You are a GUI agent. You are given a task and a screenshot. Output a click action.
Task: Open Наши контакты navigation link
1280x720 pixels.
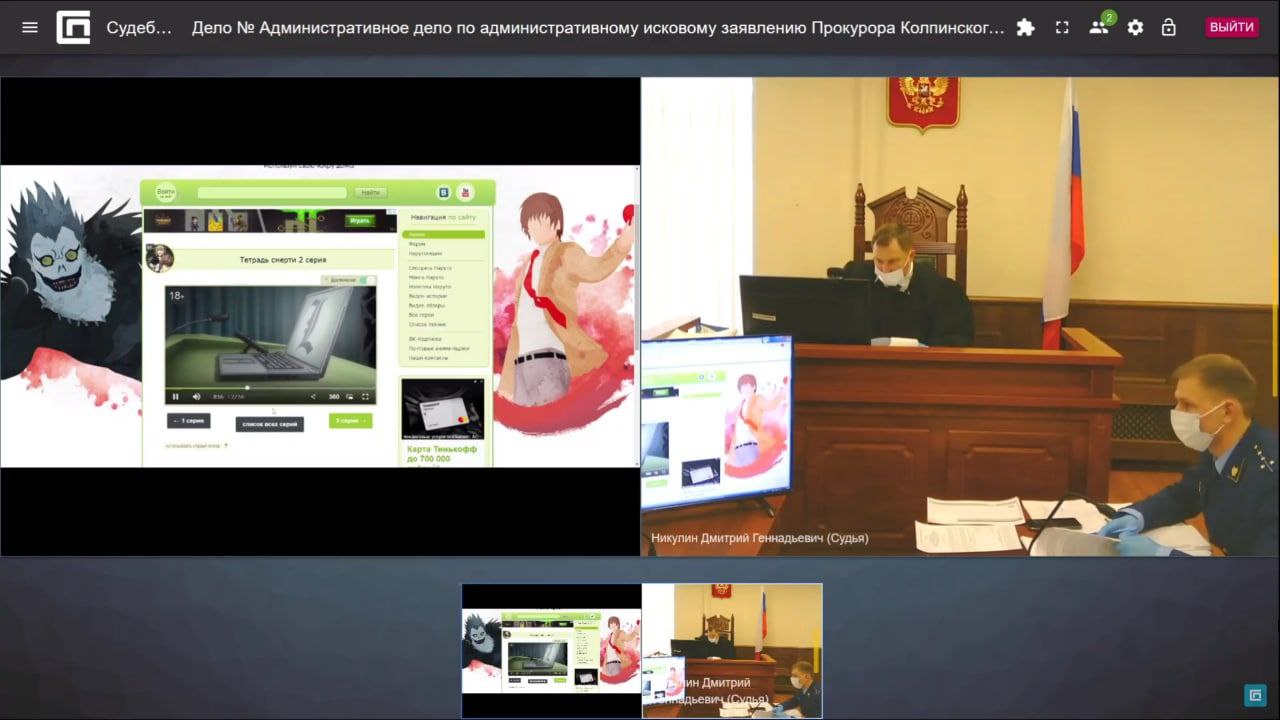coord(428,357)
